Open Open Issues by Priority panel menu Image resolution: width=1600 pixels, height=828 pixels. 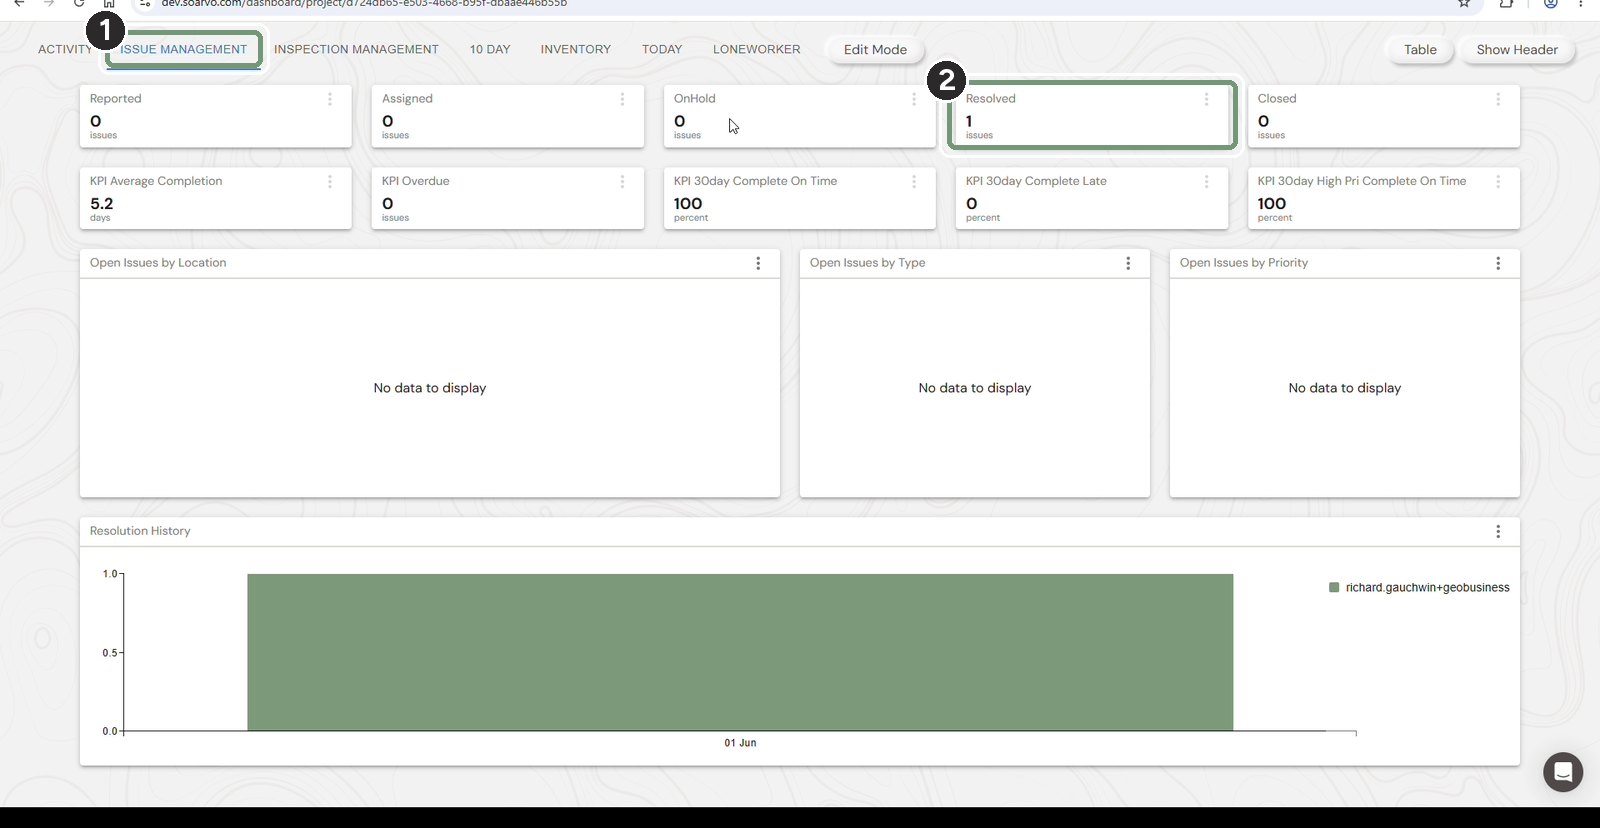pyautogui.click(x=1498, y=263)
